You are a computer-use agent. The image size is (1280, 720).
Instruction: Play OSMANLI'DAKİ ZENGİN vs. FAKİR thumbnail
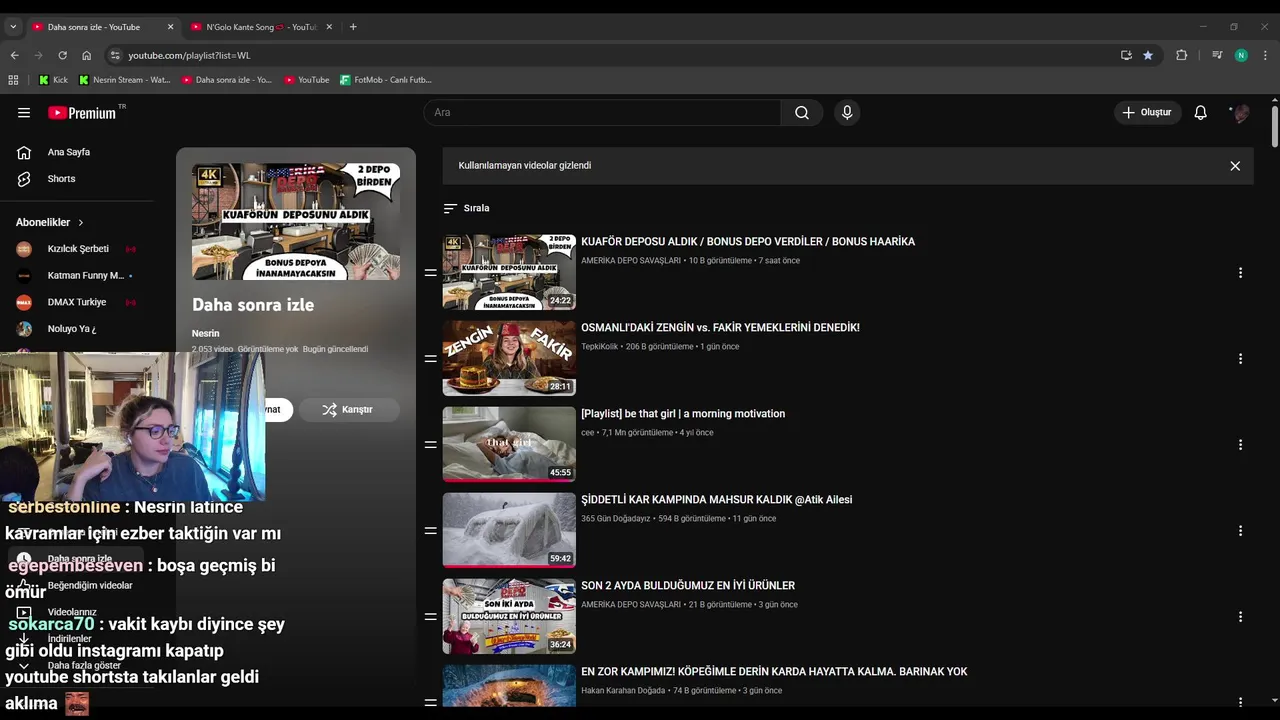pos(509,358)
